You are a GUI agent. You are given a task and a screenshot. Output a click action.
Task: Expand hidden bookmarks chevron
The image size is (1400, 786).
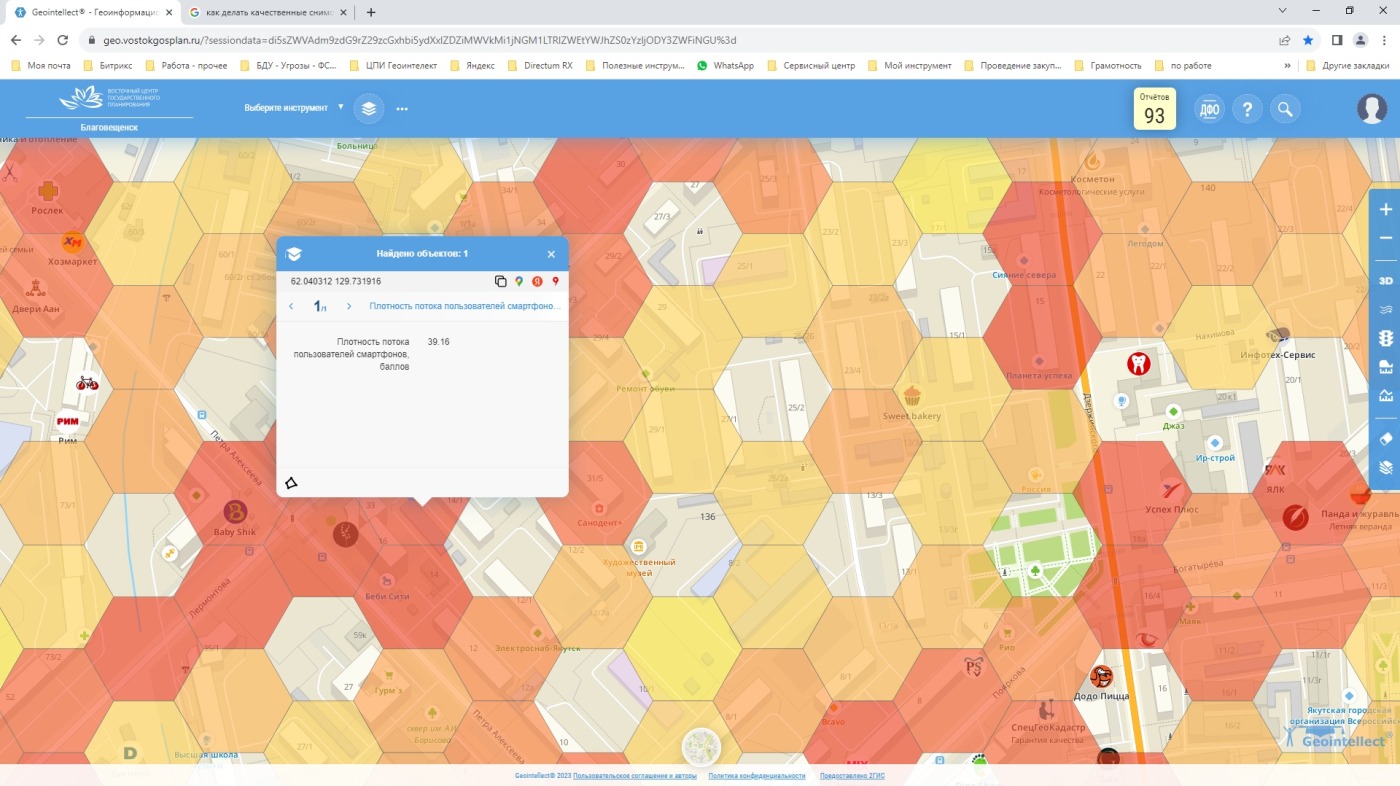coord(1287,66)
